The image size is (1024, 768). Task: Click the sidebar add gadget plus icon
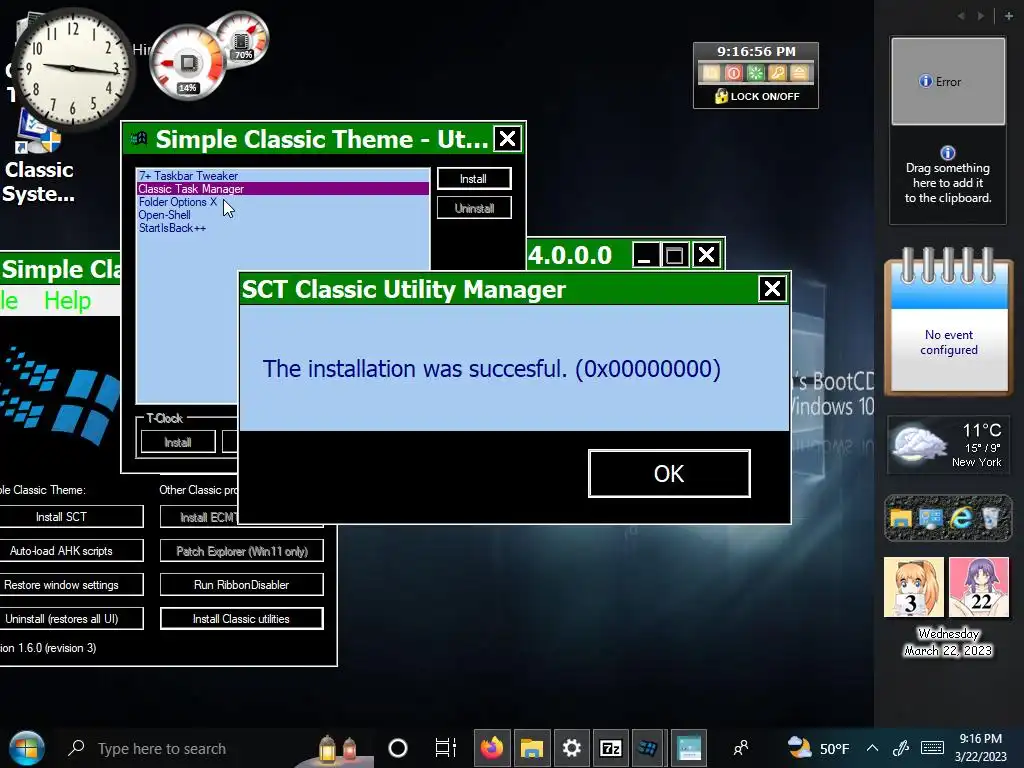(1008, 16)
